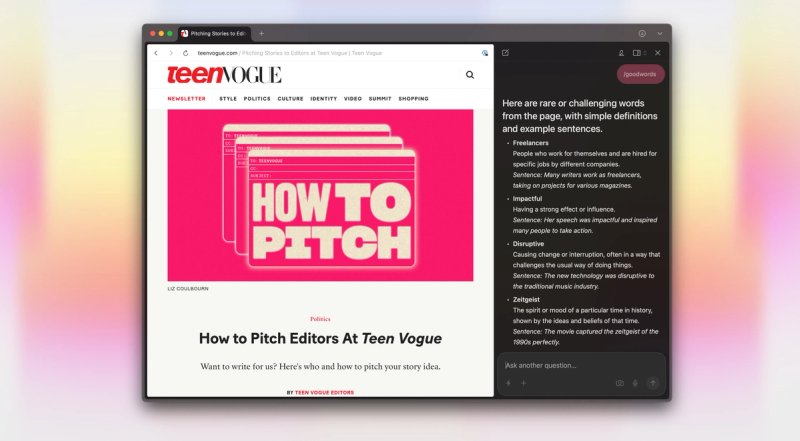This screenshot has height=441, width=800.
Task: Click the article headline How to Pitch Editors
Action: (x=320, y=338)
